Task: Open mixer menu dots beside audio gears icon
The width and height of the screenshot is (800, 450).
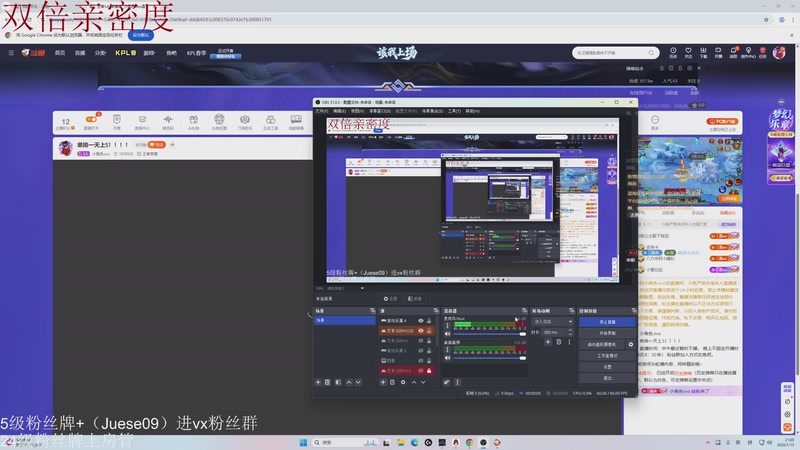Action: pyautogui.click(x=457, y=382)
